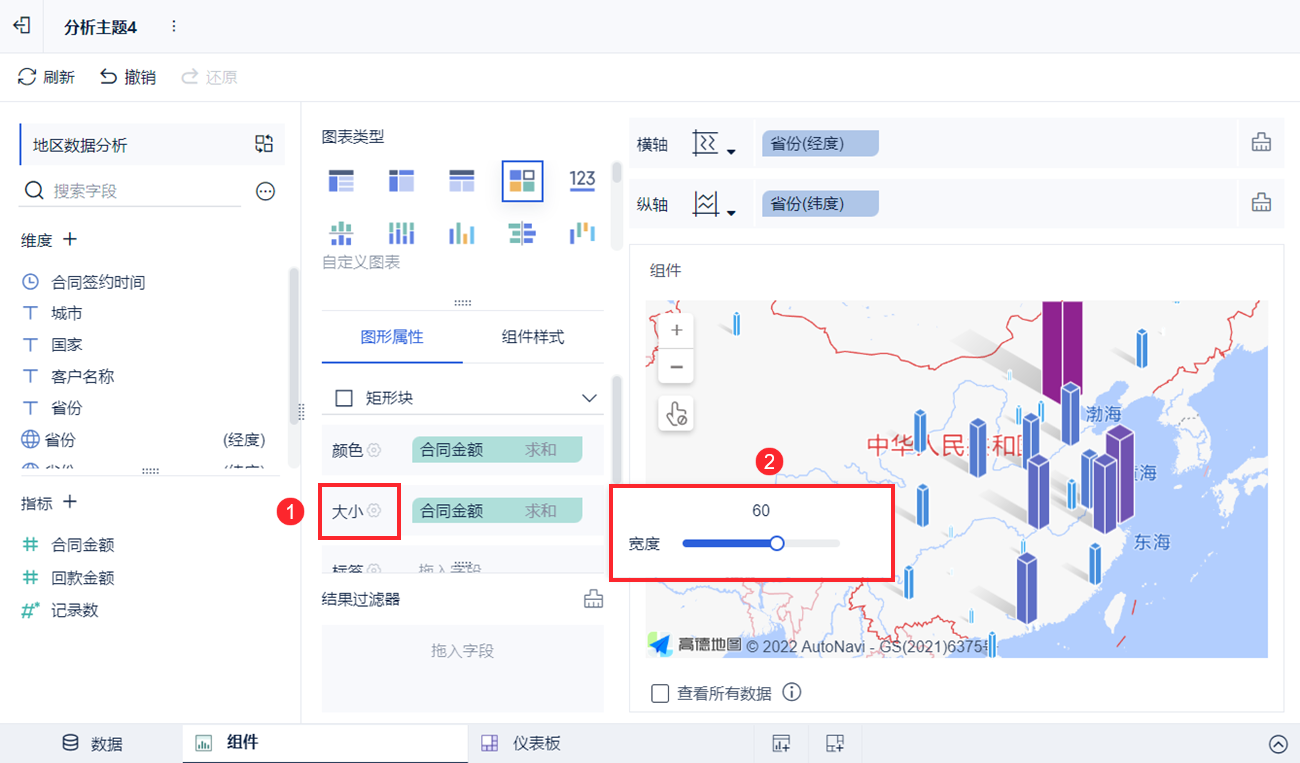Screen dimensions: 1300x763
Task: Click the back exit icon beside 分析主题4
Action: pos(21,27)
